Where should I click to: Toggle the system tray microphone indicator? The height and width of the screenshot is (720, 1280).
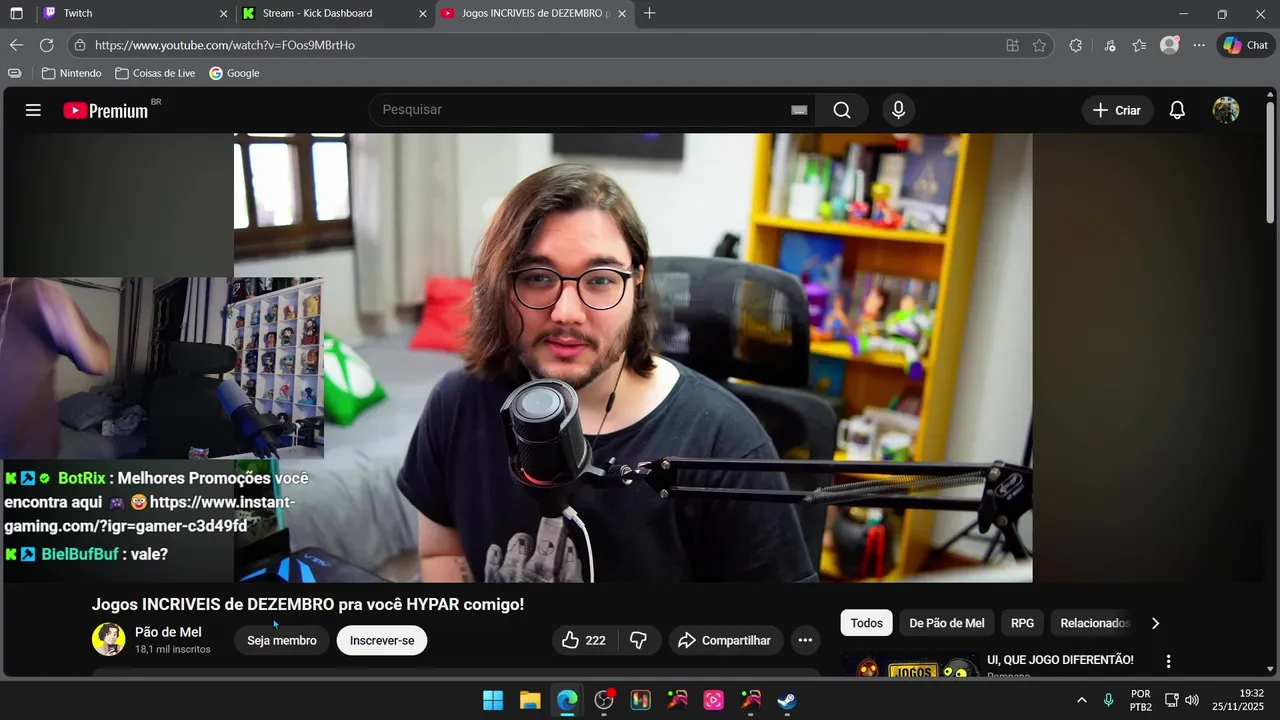click(1108, 700)
